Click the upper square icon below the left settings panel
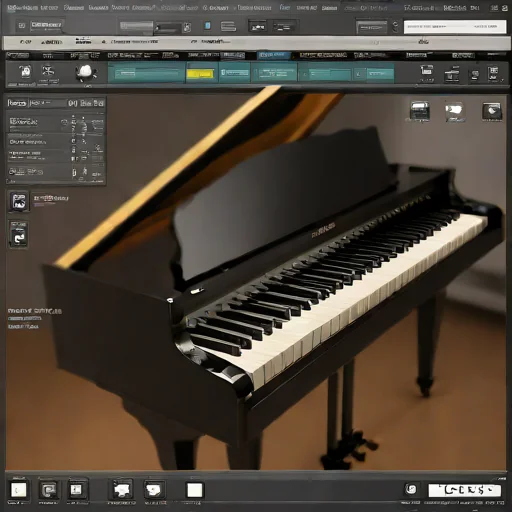 pos(19,201)
